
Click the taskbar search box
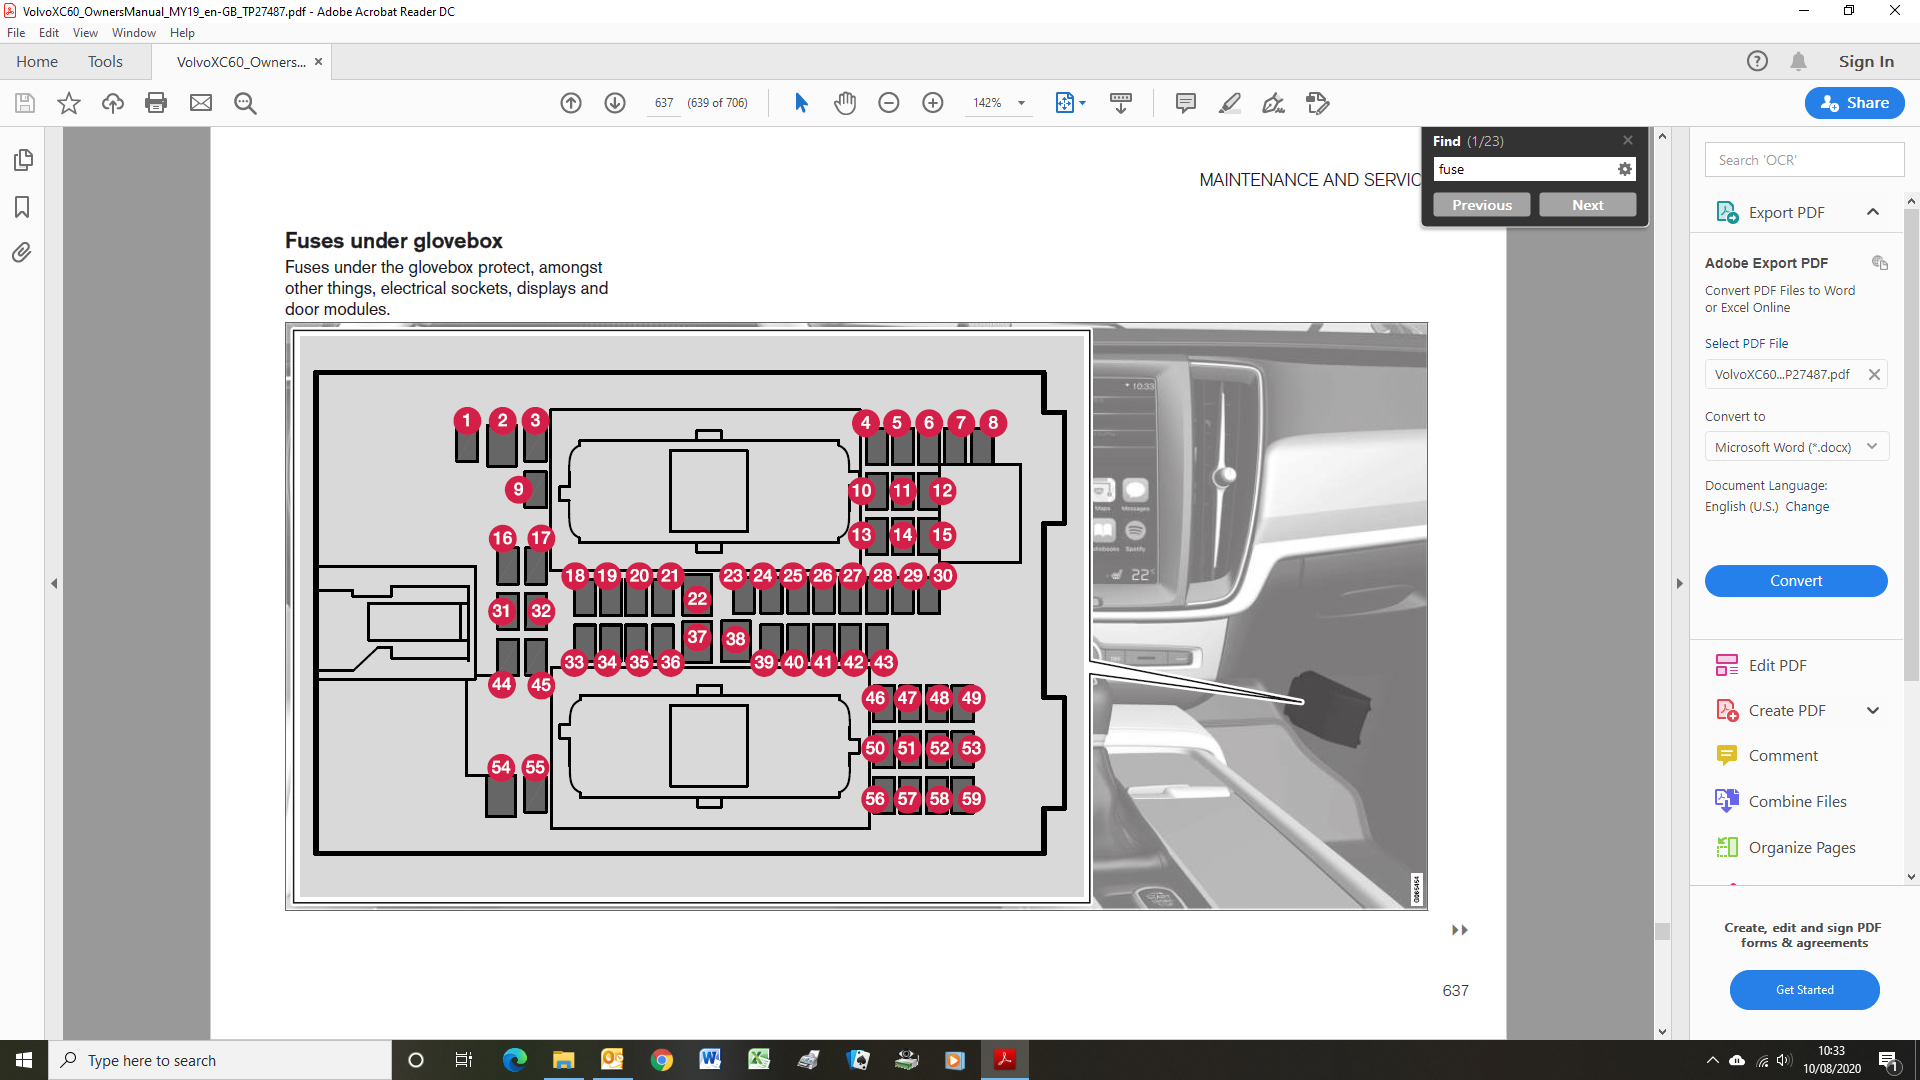[x=220, y=1060]
